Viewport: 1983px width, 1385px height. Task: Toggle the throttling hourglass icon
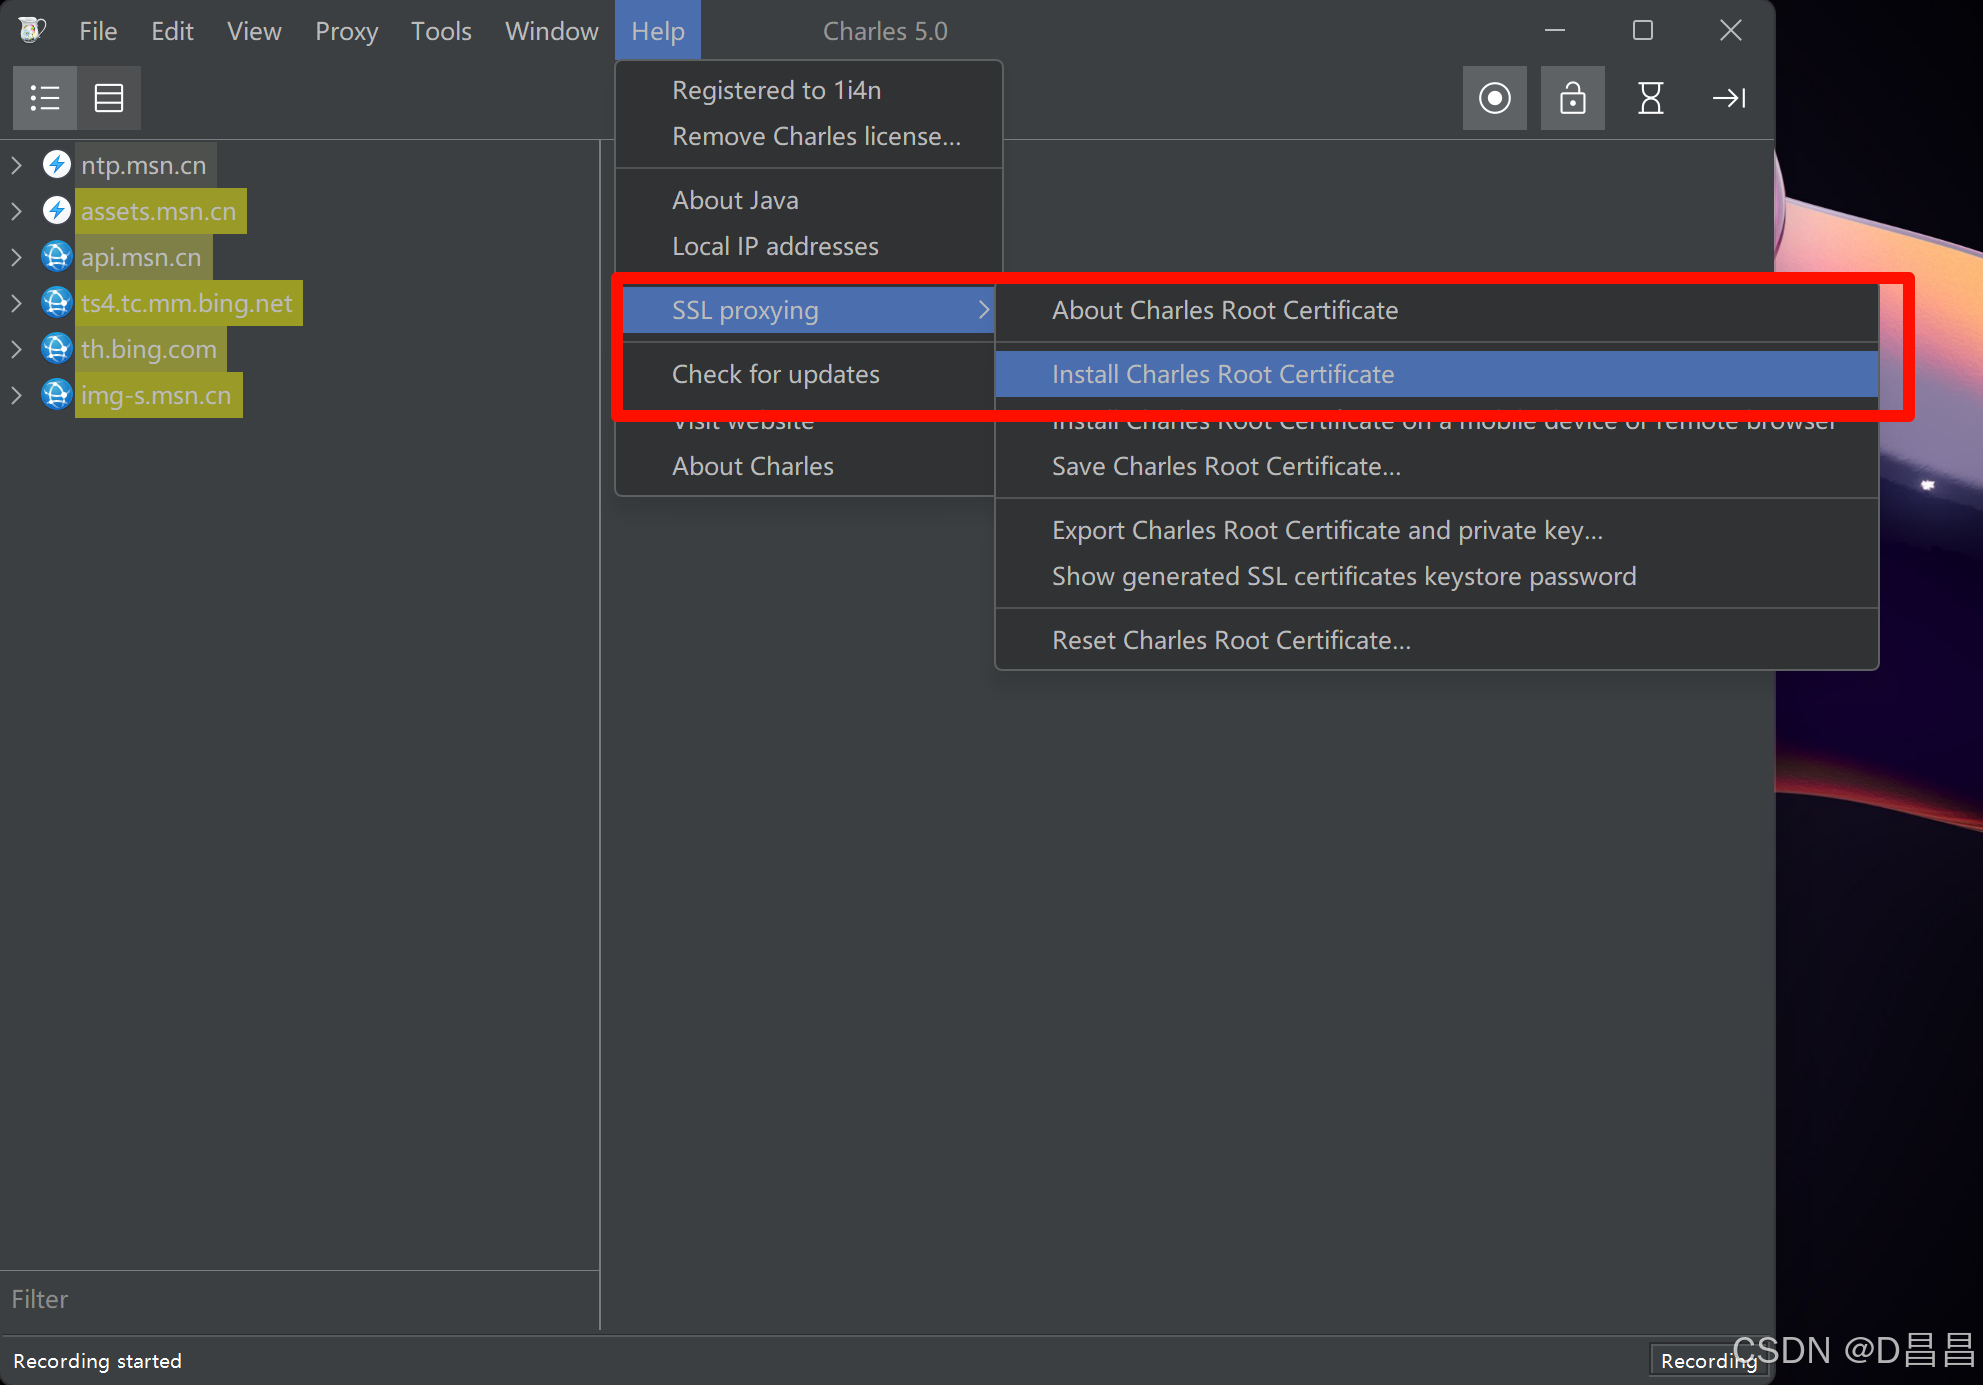(1650, 98)
